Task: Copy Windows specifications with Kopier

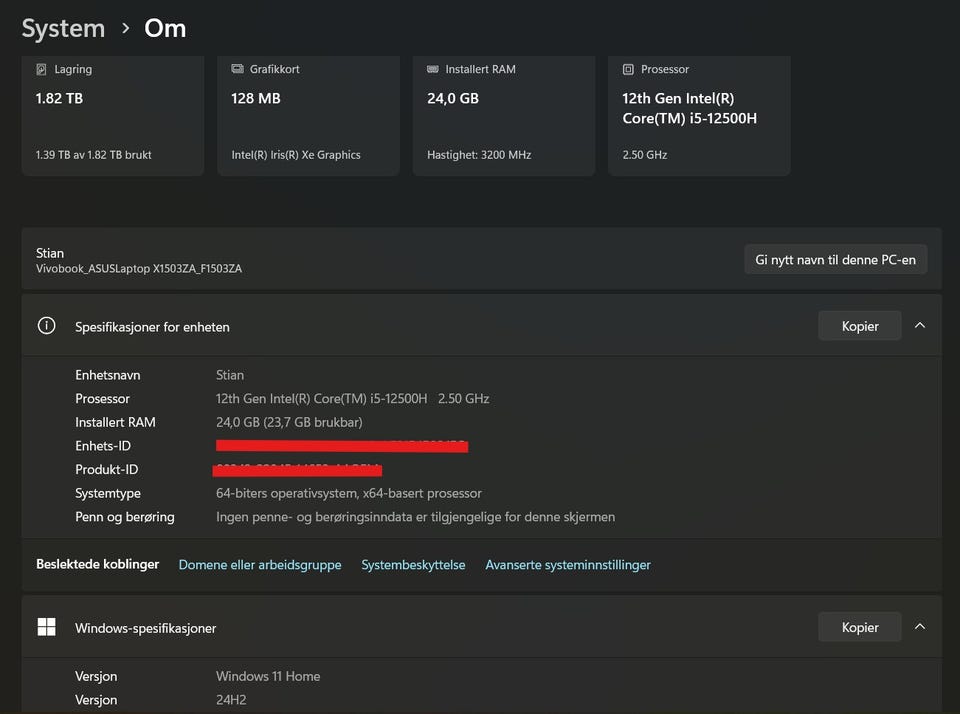Action: point(860,627)
